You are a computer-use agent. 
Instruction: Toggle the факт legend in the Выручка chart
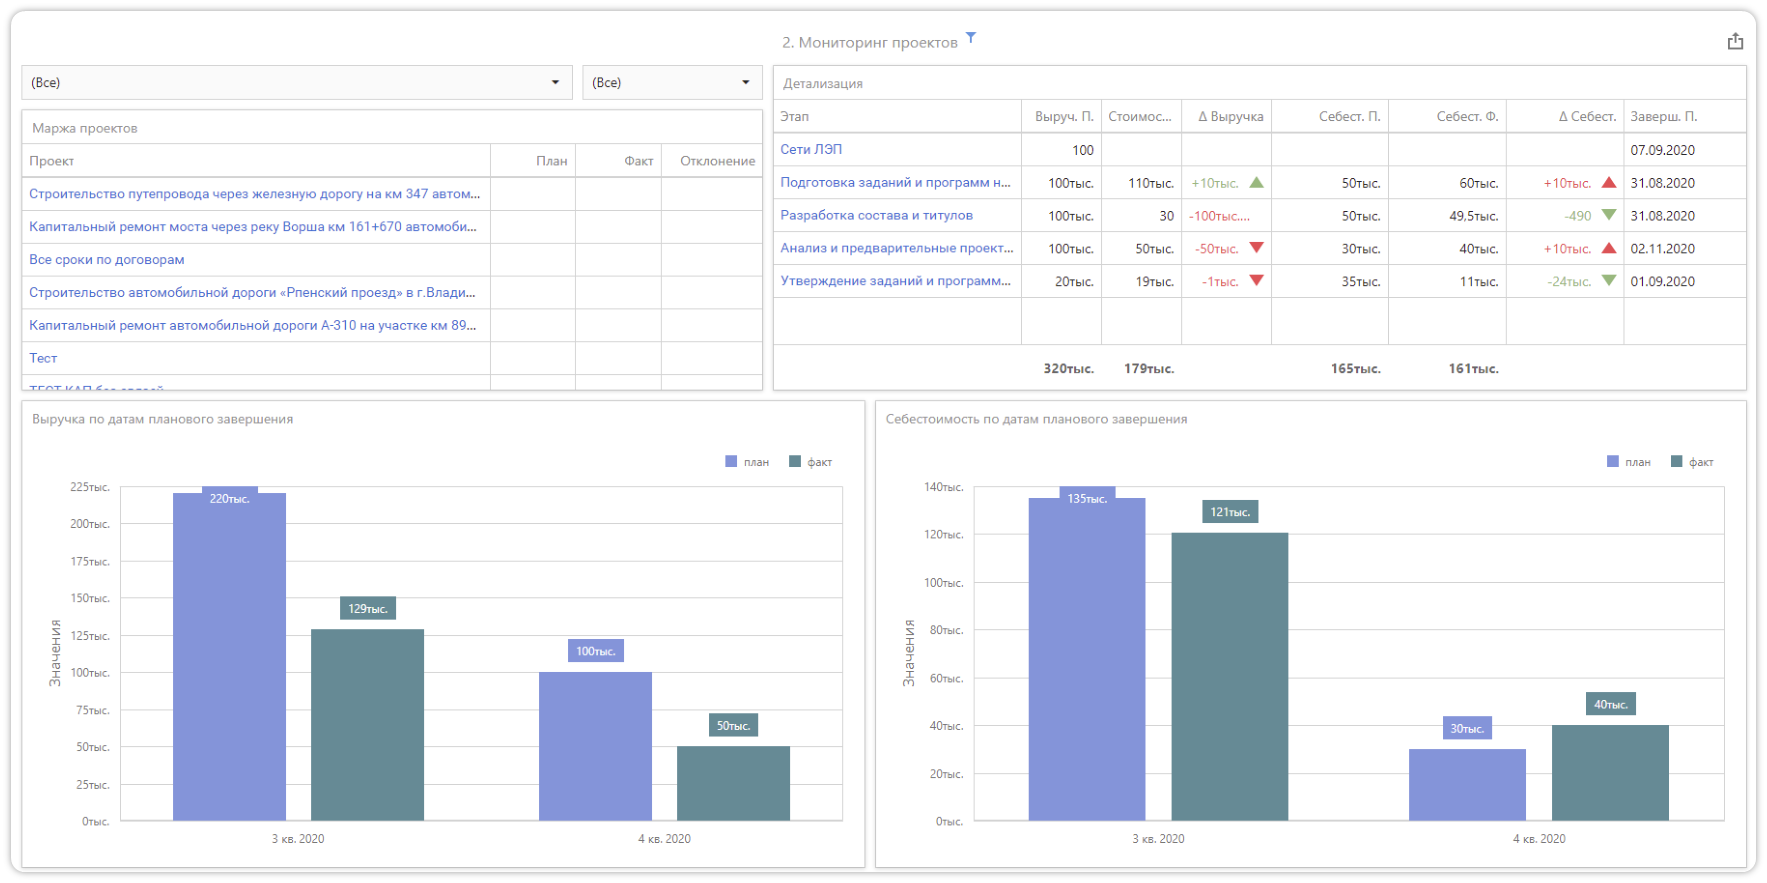coord(811,462)
